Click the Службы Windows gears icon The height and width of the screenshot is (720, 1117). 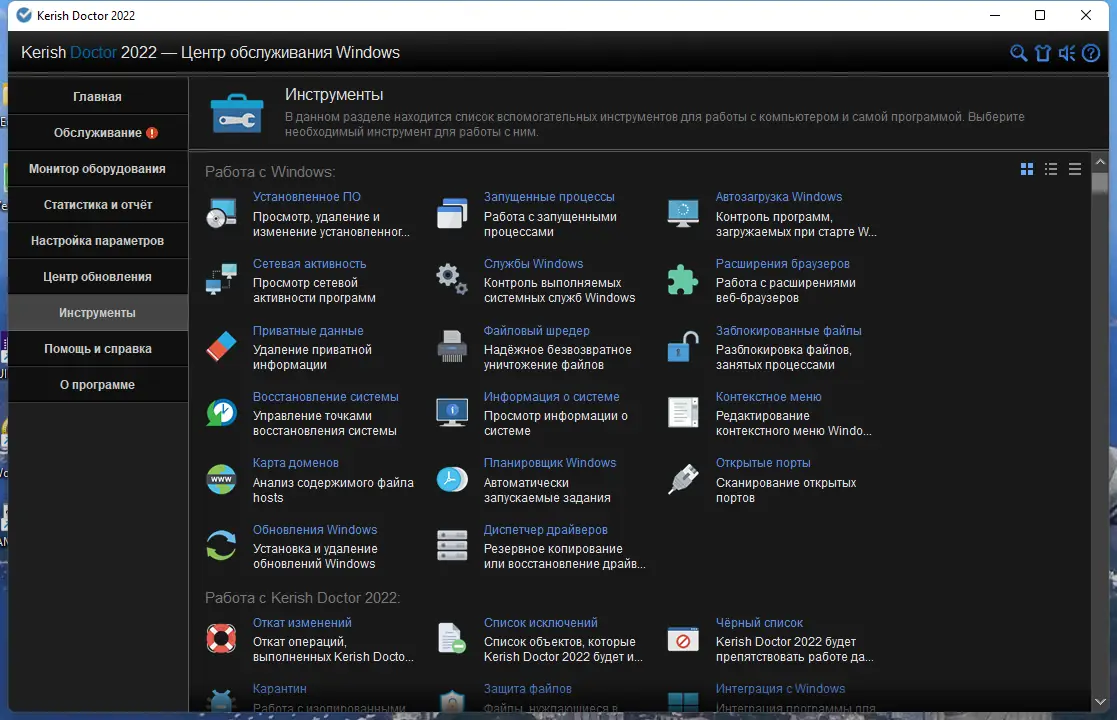coord(452,280)
